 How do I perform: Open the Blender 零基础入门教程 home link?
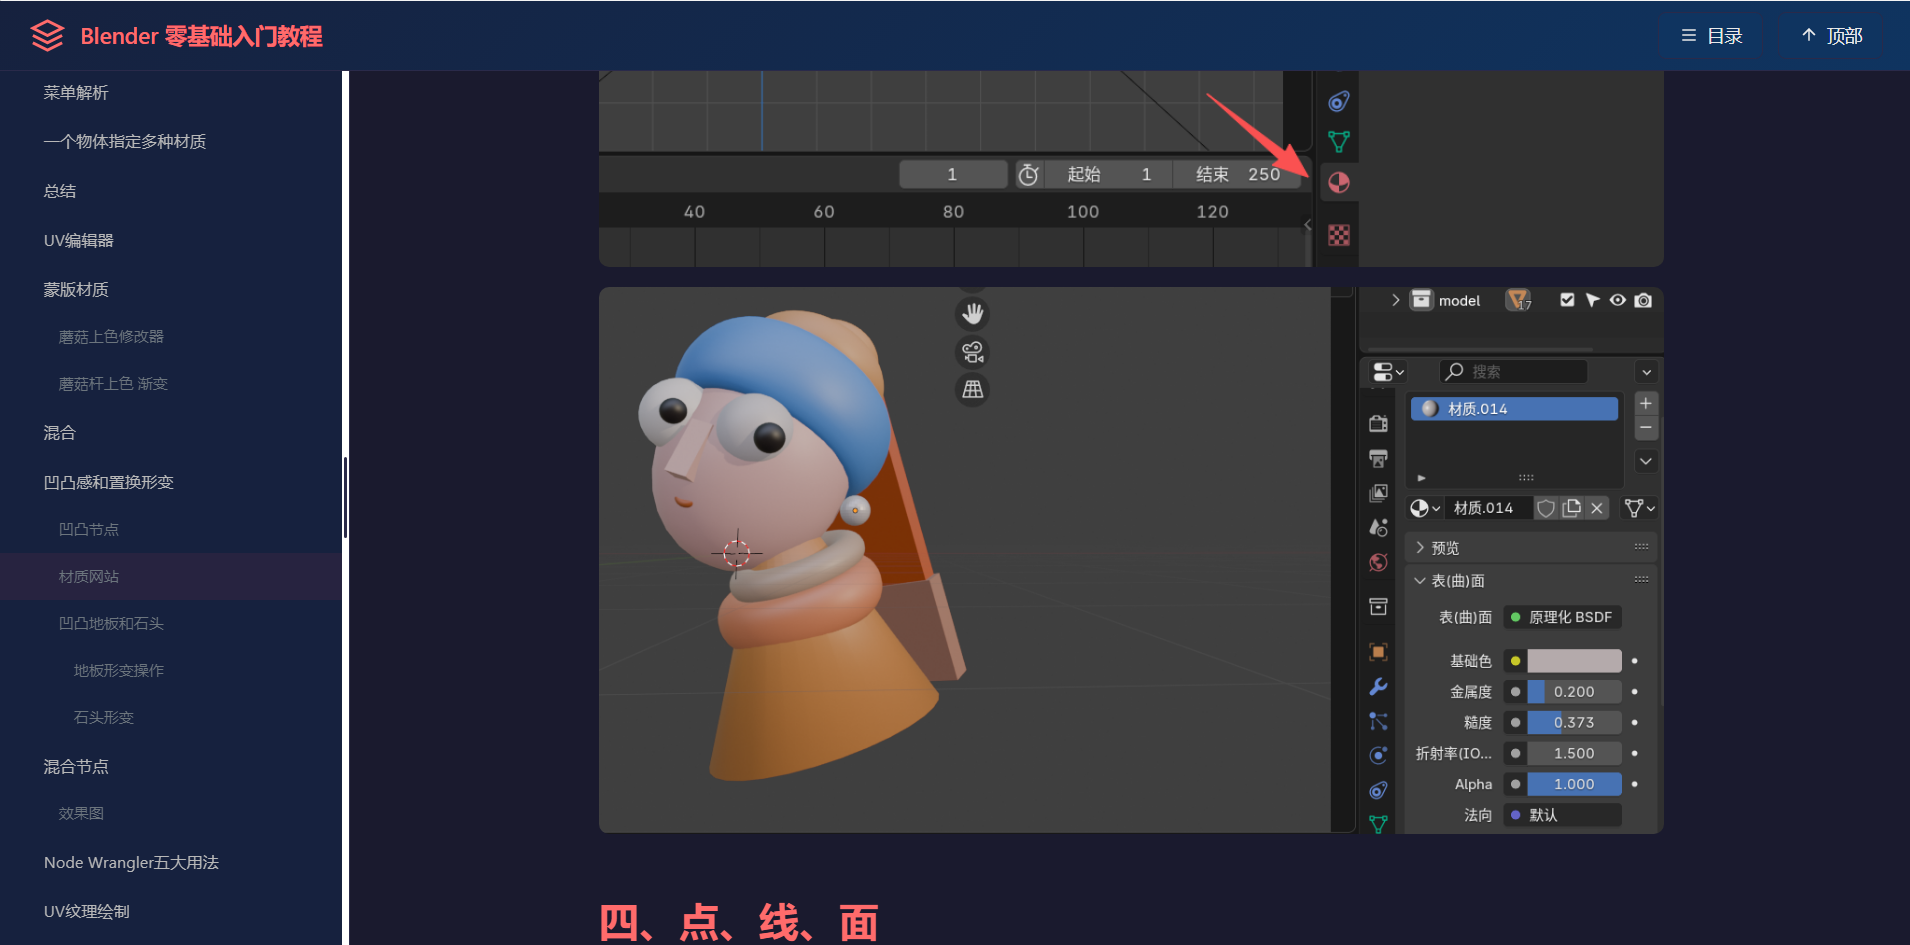click(x=201, y=36)
